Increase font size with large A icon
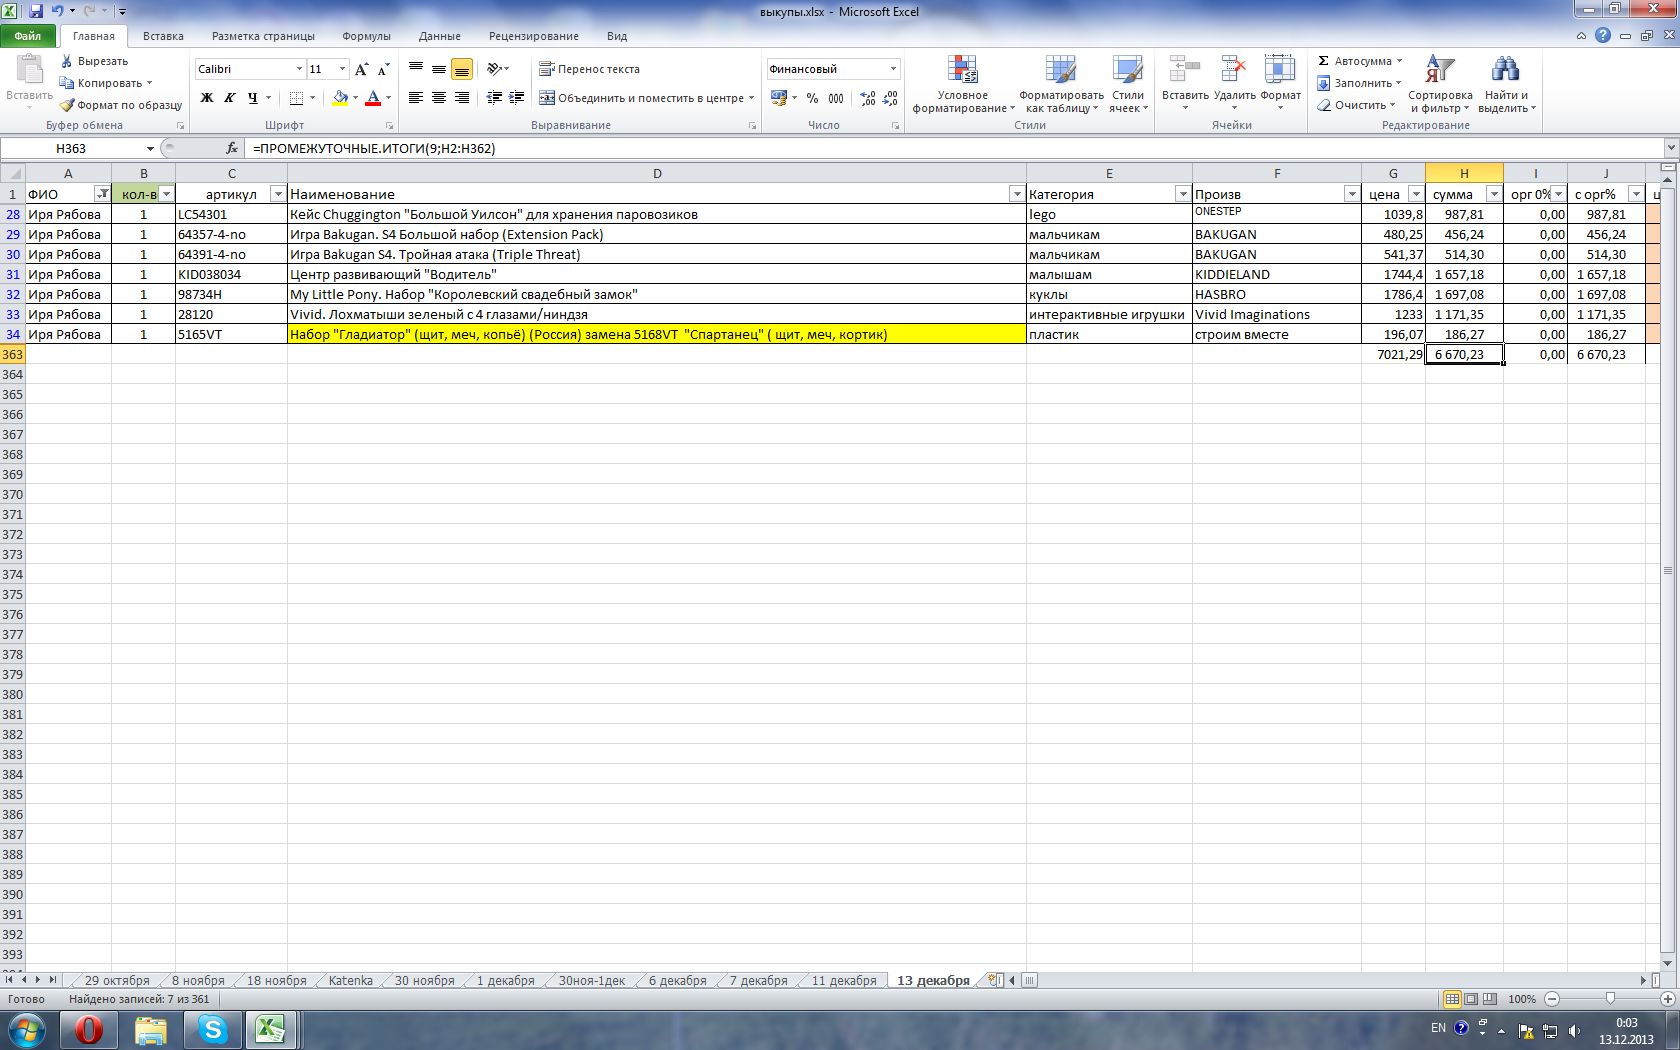Screen dimensions: 1680x1050 tap(361, 69)
